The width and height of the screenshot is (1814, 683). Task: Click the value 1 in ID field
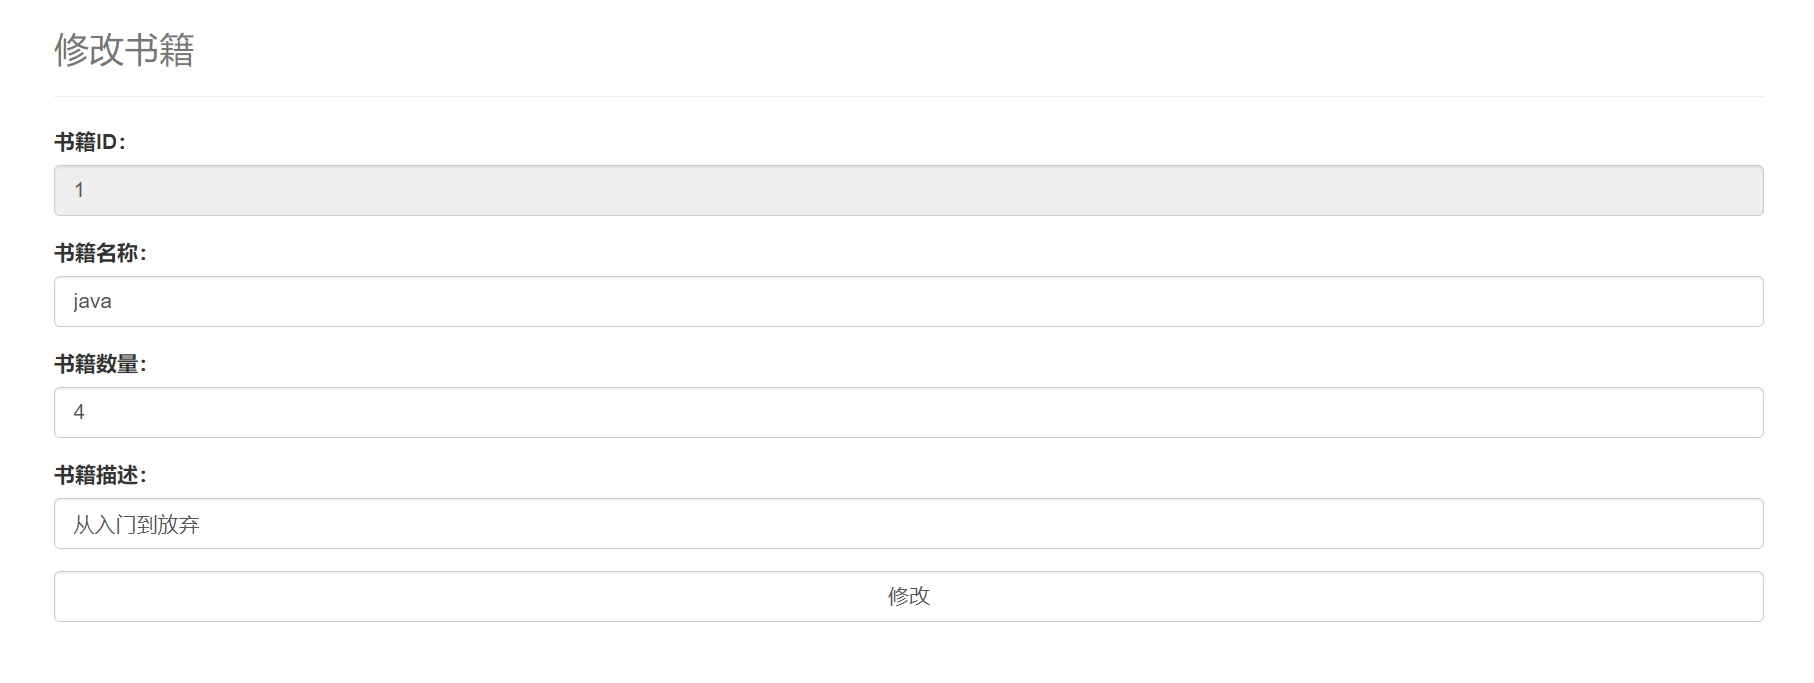79,190
